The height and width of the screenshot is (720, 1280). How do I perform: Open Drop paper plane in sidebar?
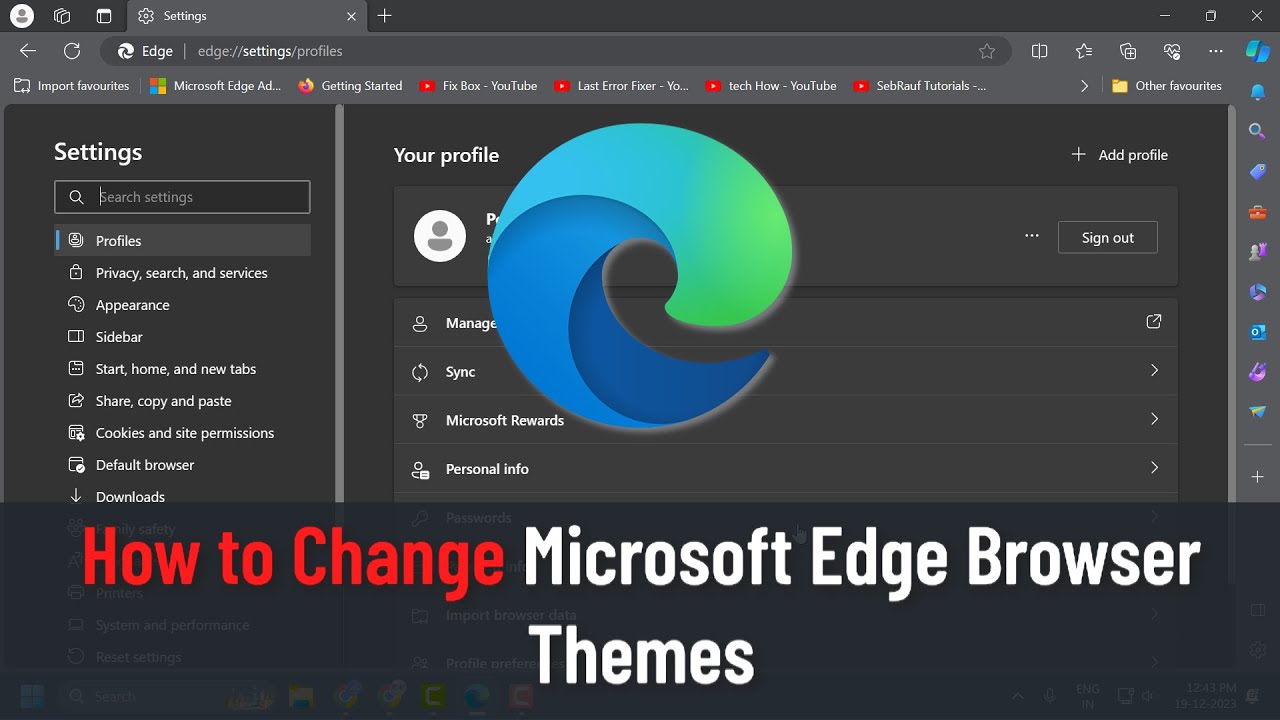1258,412
